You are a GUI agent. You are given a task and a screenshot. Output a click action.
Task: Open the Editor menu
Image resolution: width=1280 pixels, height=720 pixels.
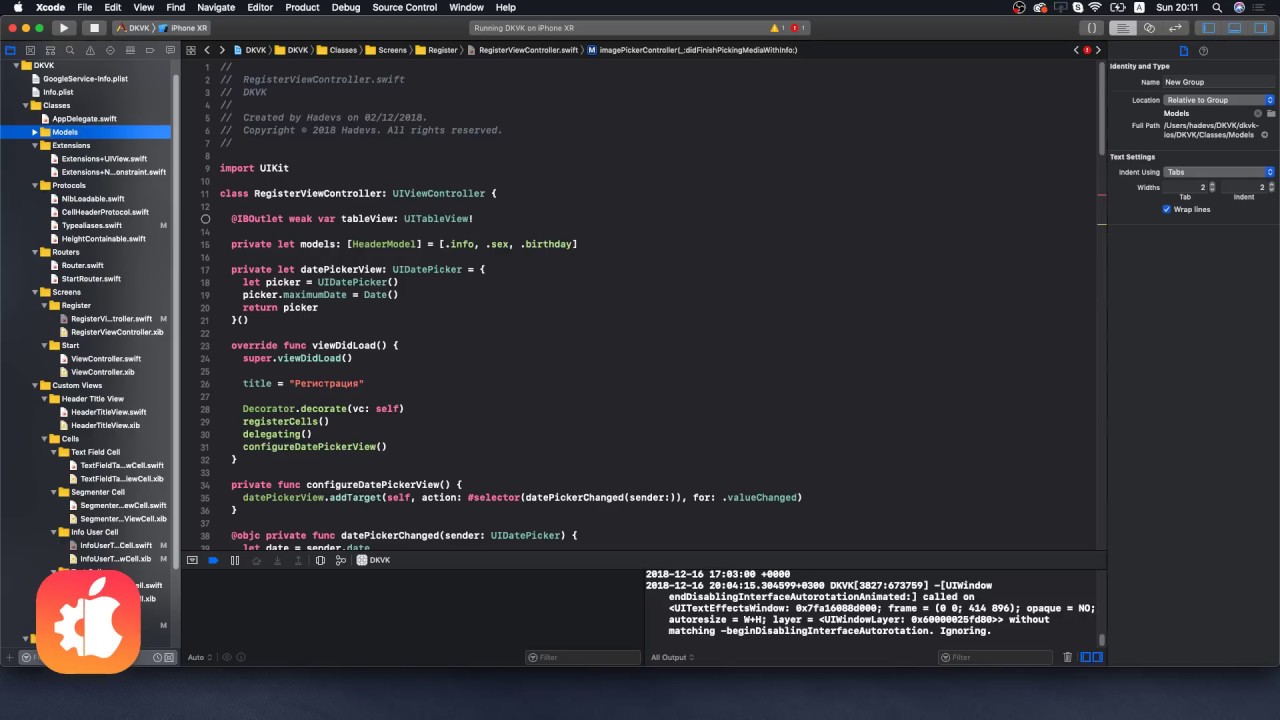(260, 7)
